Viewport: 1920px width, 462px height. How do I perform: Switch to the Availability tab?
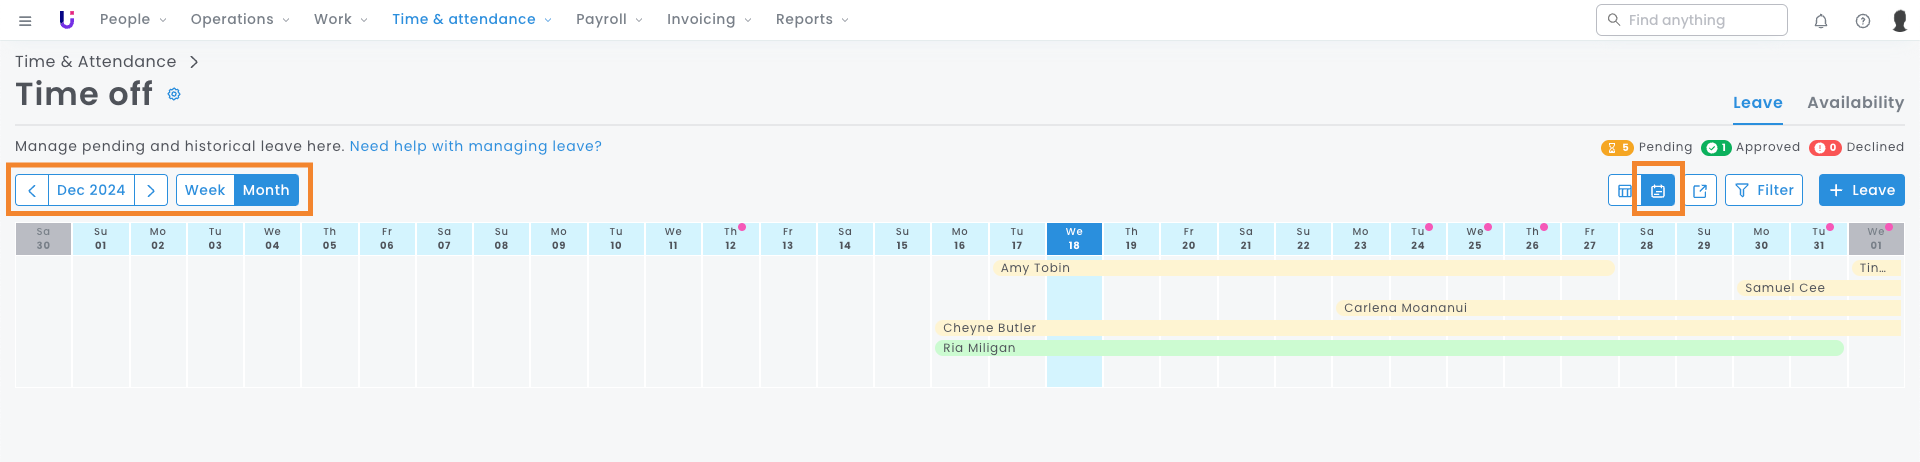[x=1855, y=102]
